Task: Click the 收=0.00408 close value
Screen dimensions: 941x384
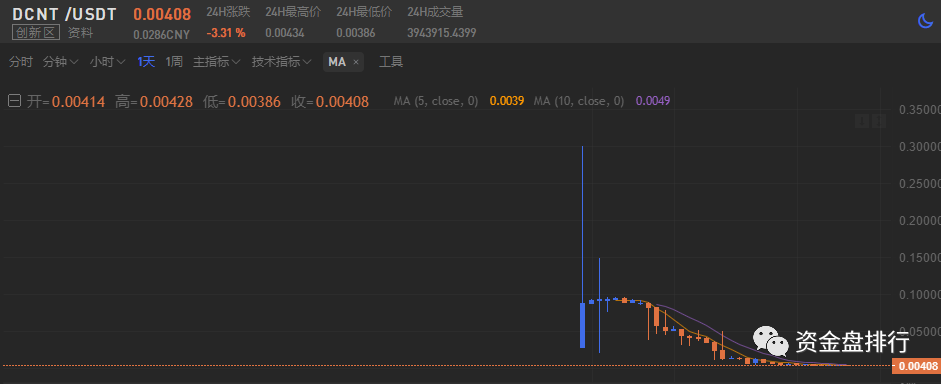Action: 330,102
